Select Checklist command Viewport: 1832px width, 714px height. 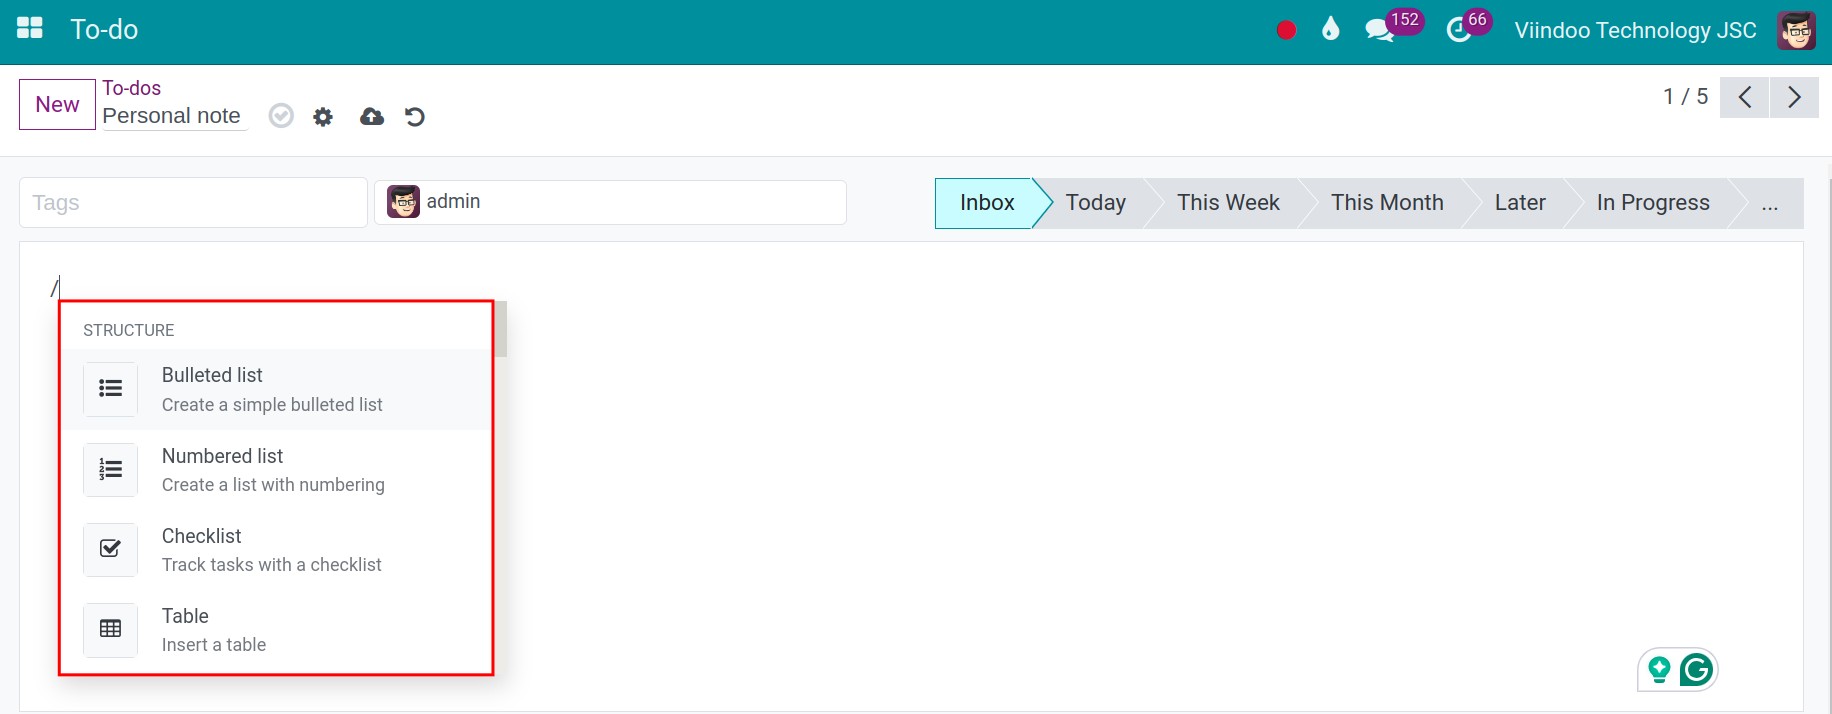276,550
